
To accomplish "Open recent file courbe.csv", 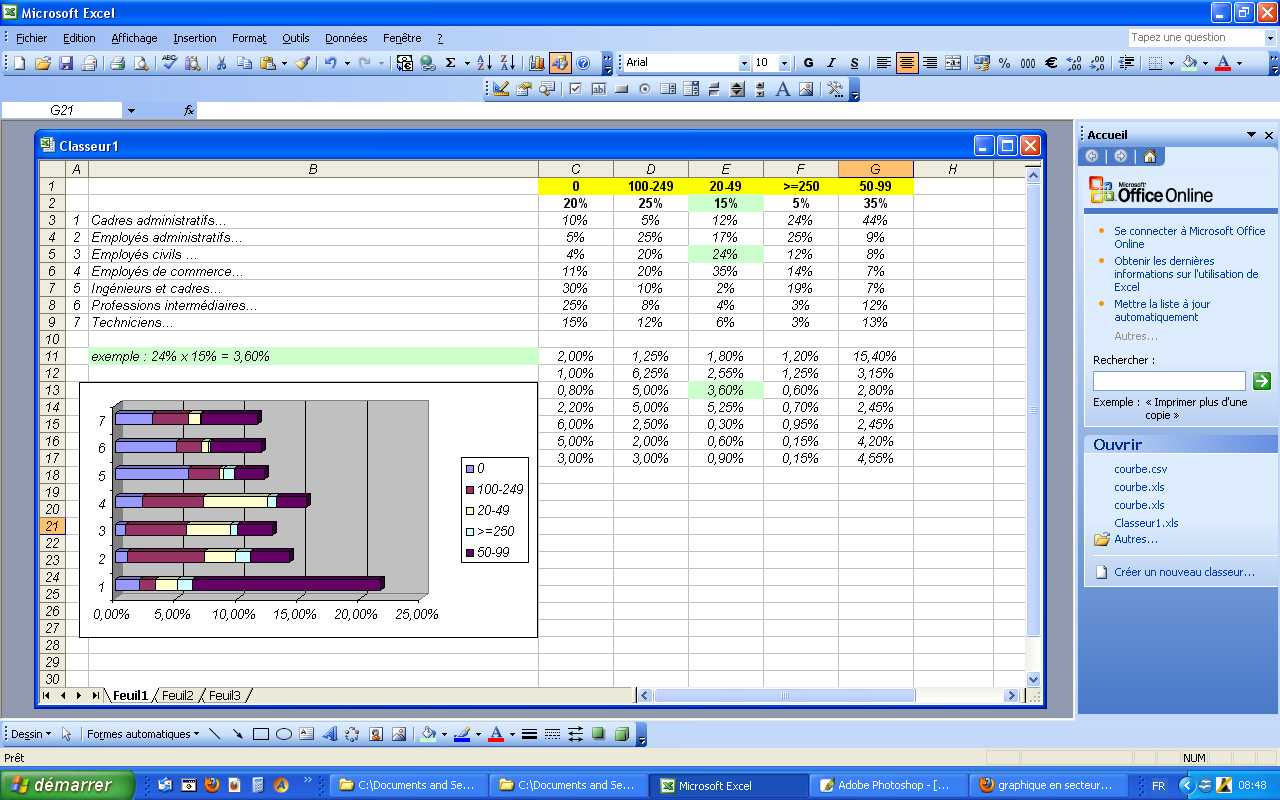I will pyautogui.click(x=1140, y=469).
